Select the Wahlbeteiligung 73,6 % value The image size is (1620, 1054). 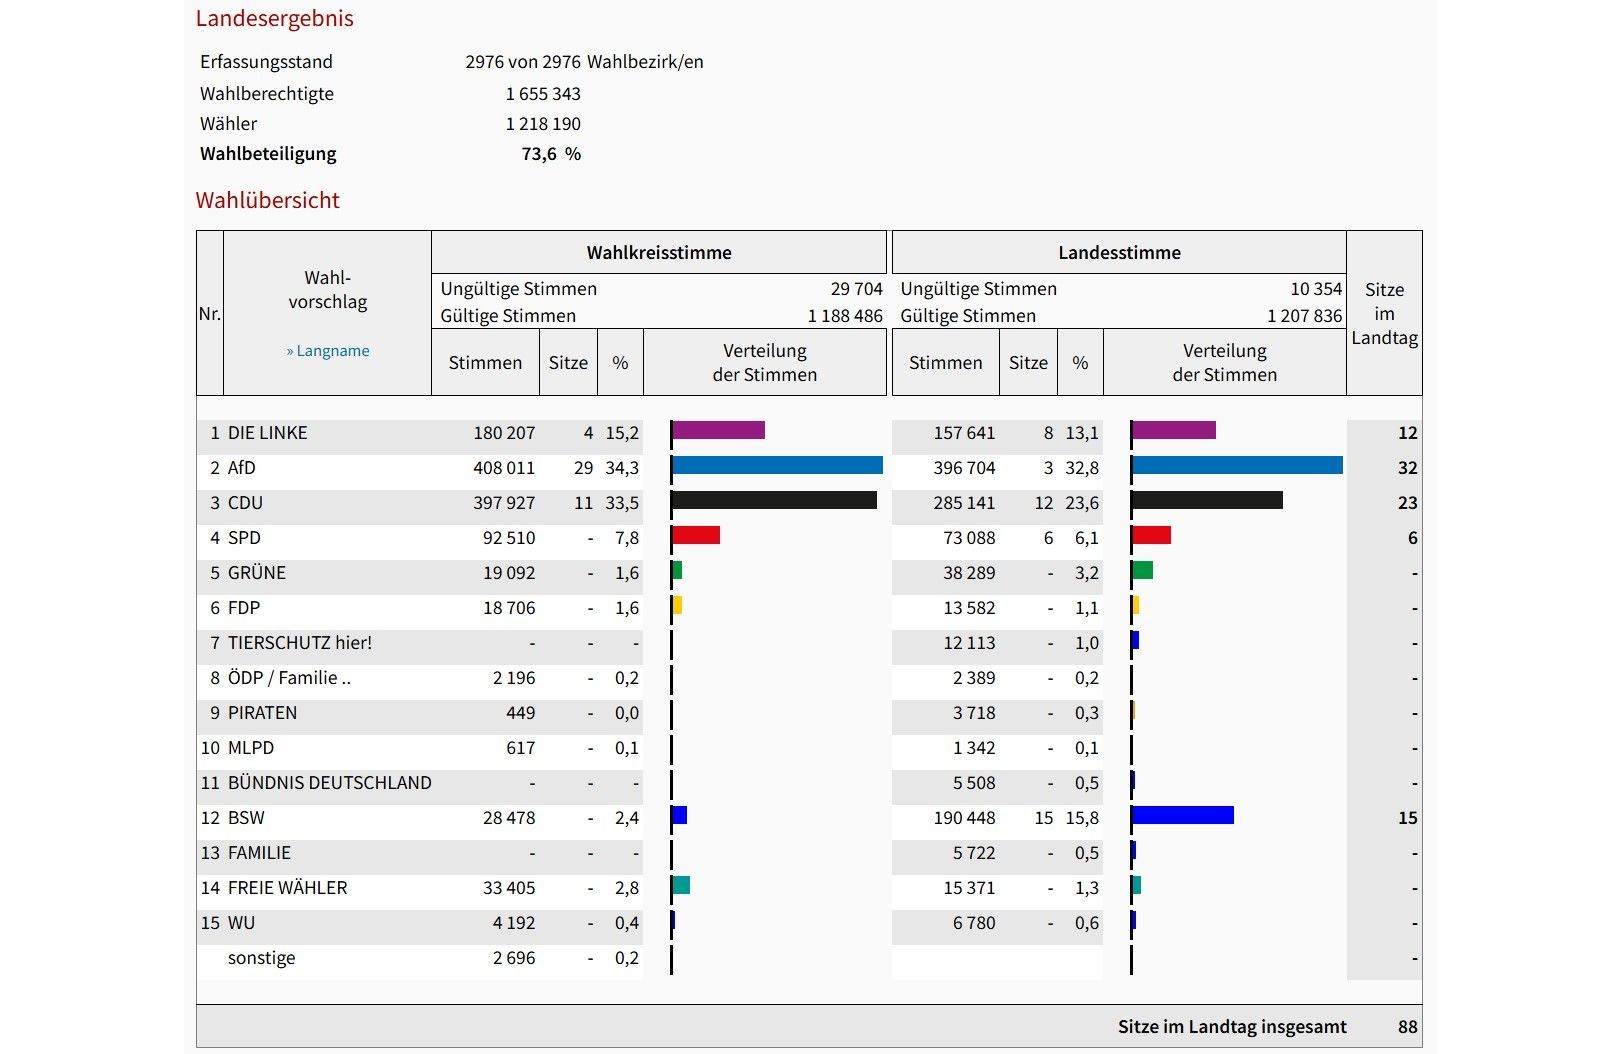click(551, 154)
